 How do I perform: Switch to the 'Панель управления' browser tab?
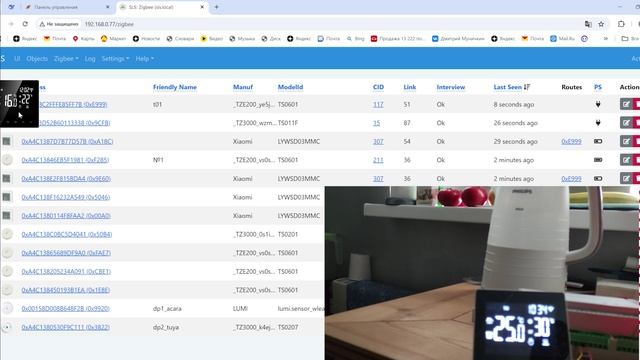pyautogui.click(x=67, y=7)
